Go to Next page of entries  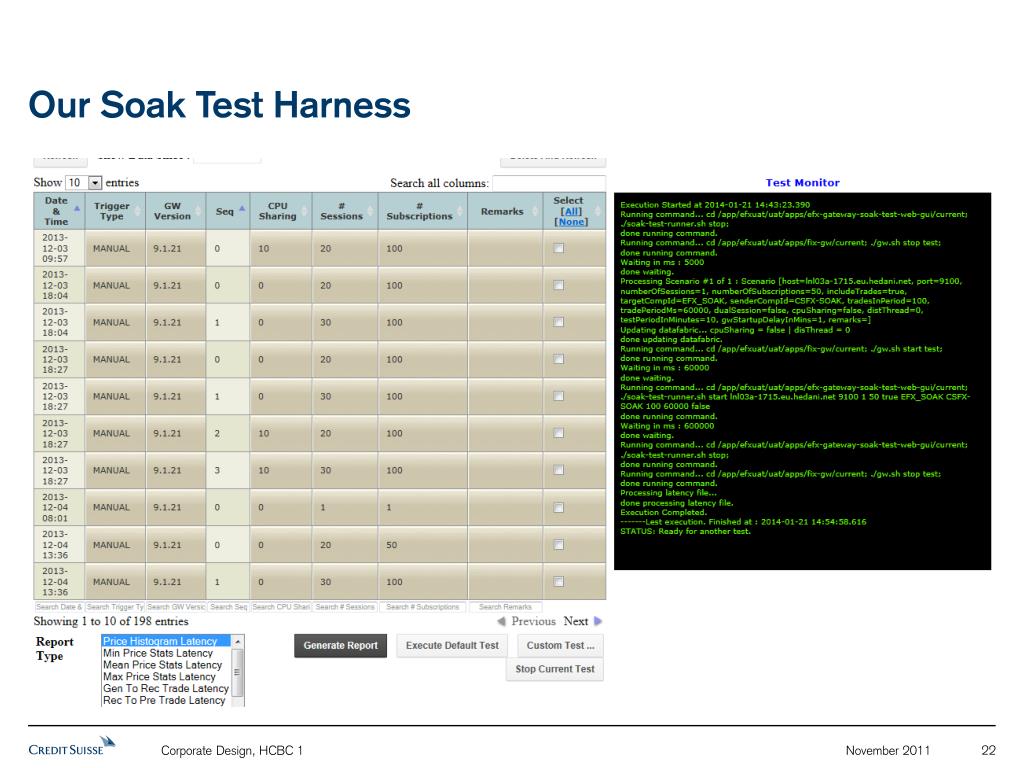click(x=583, y=621)
